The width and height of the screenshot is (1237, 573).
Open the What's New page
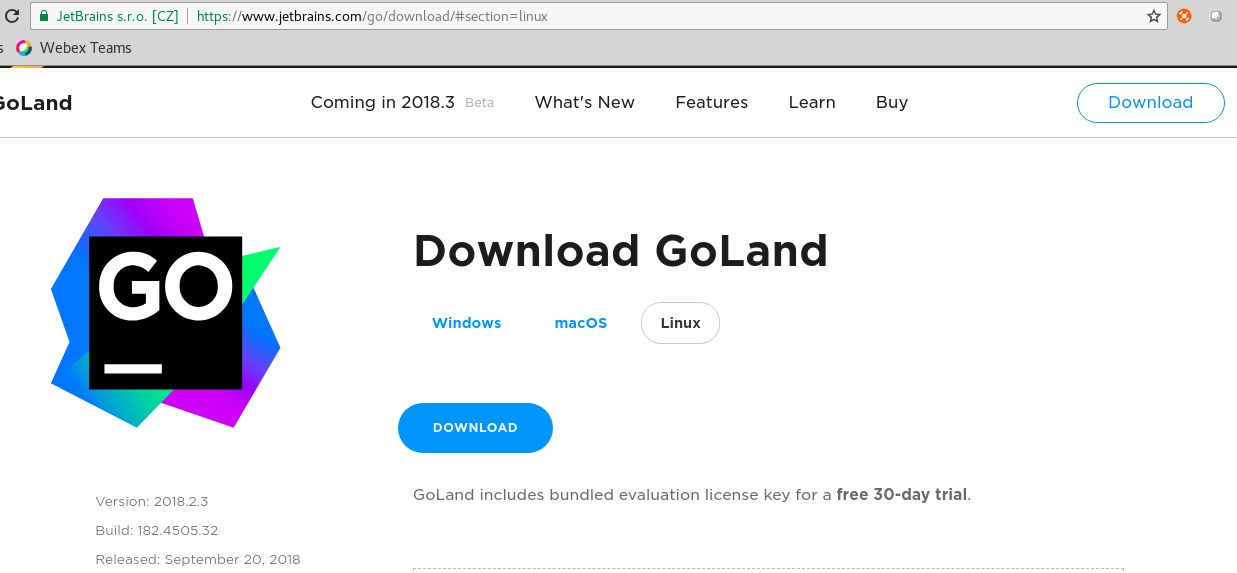(x=585, y=102)
